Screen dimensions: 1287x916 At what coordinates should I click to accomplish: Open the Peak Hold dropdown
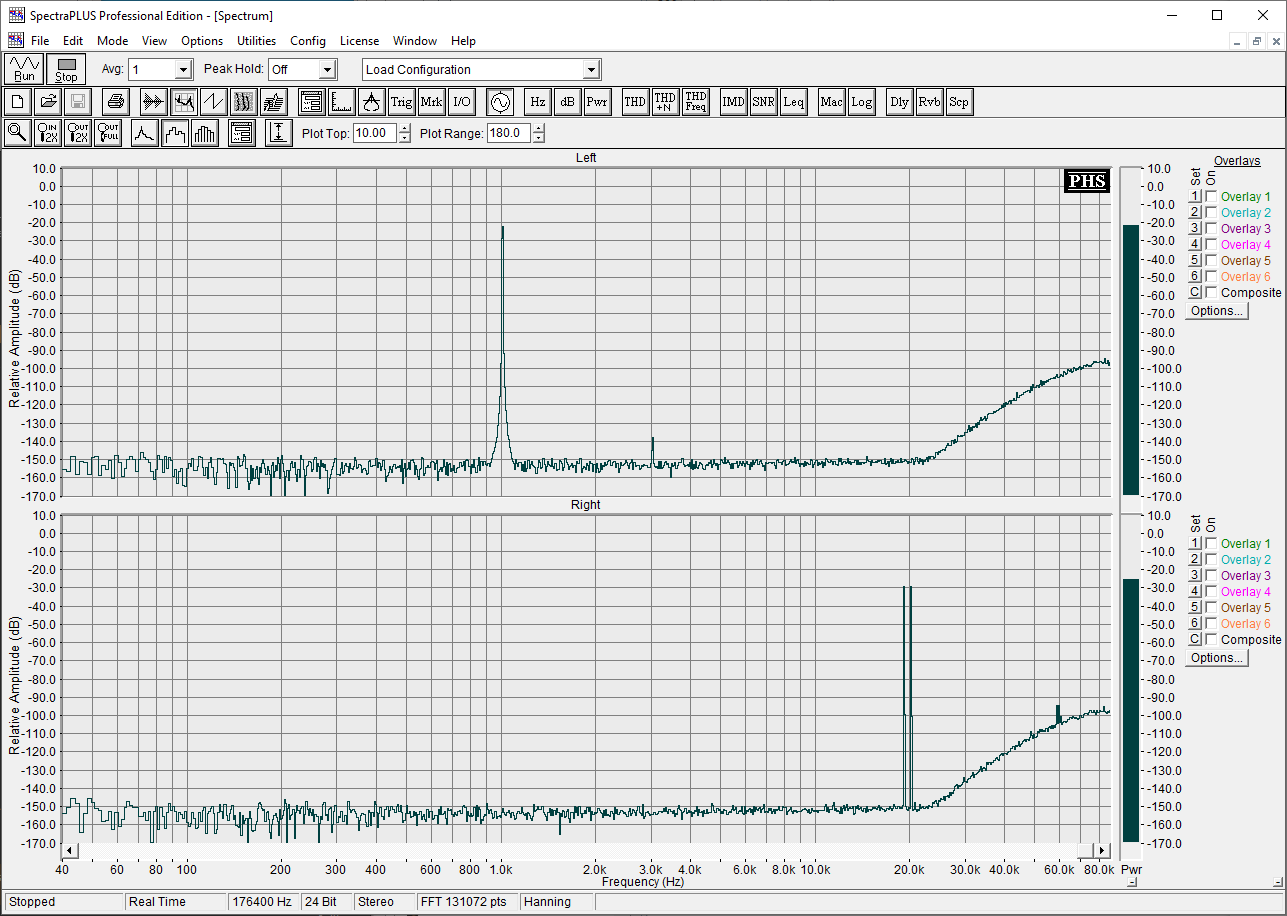pyautogui.click(x=327, y=70)
